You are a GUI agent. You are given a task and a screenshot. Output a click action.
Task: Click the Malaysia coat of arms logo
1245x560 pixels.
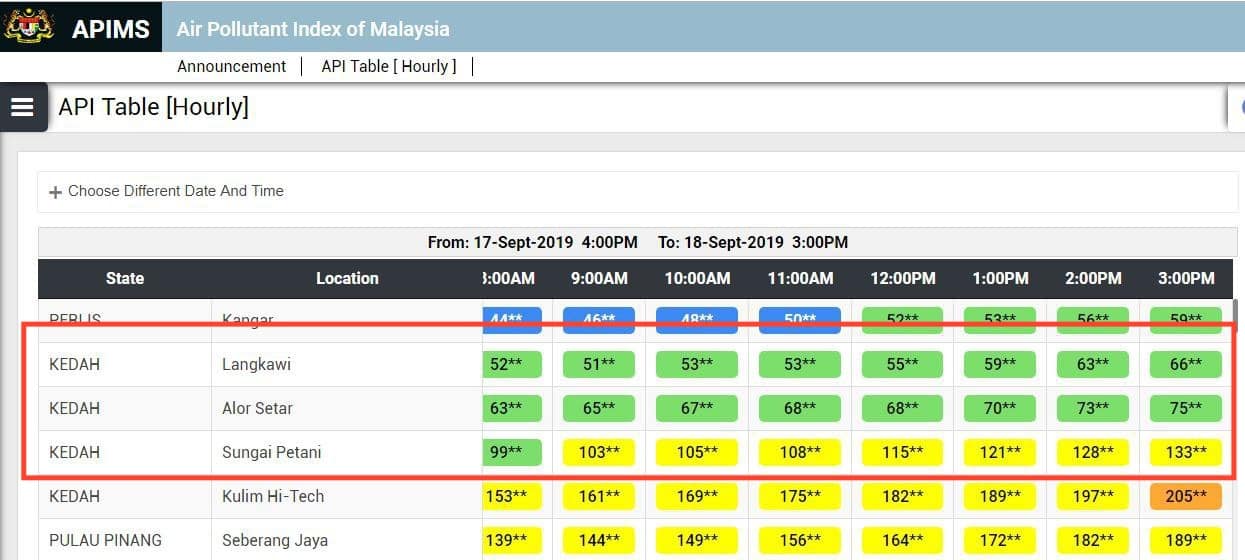tap(30, 27)
